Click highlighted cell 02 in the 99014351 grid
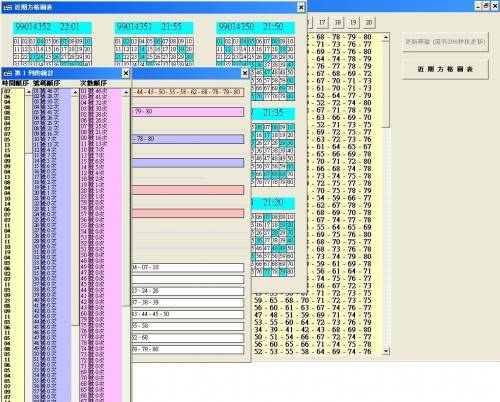The image size is (500, 402). pos(126,42)
